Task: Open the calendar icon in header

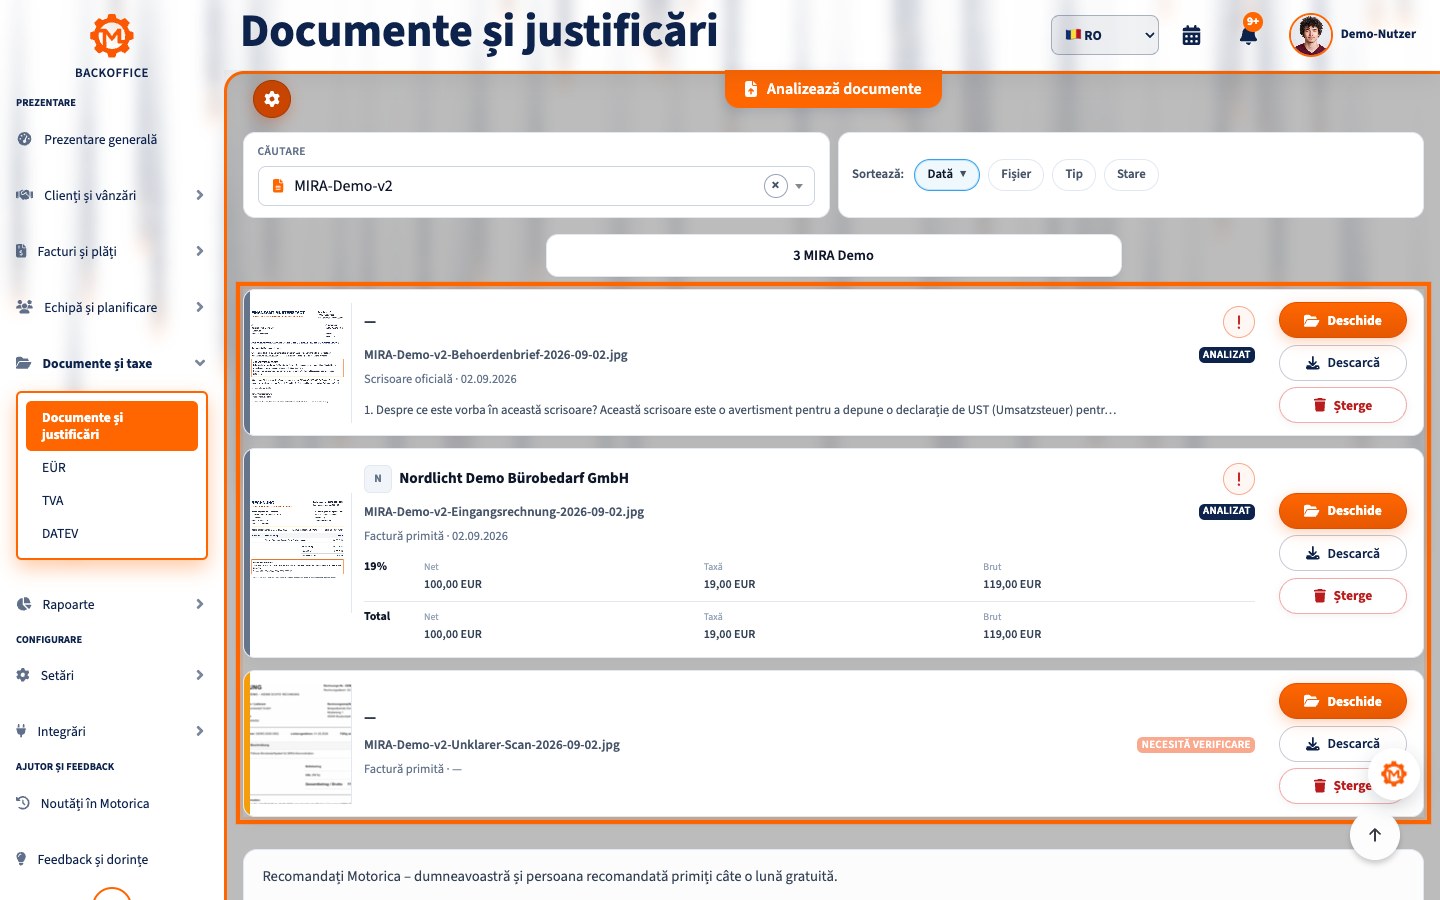Action: tap(1191, 35)
